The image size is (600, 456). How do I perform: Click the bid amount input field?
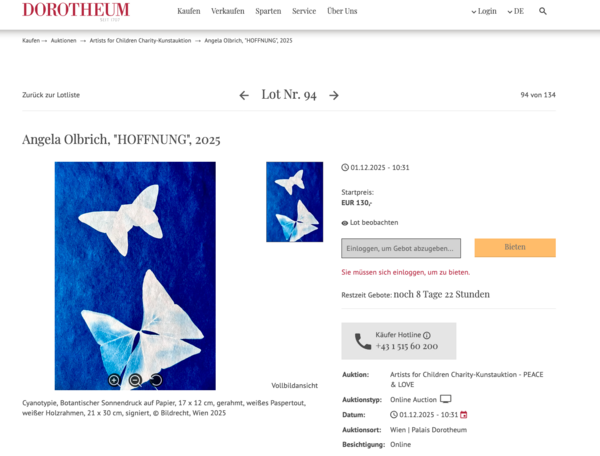[x=401, y=248]
